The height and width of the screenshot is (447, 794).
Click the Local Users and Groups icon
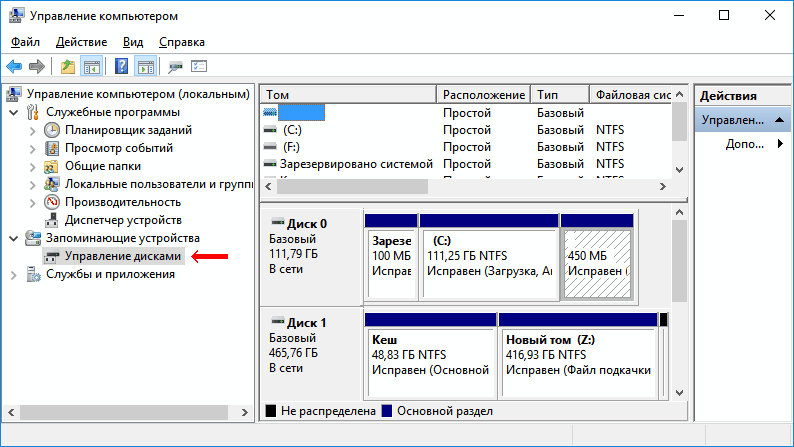(51, 184)
